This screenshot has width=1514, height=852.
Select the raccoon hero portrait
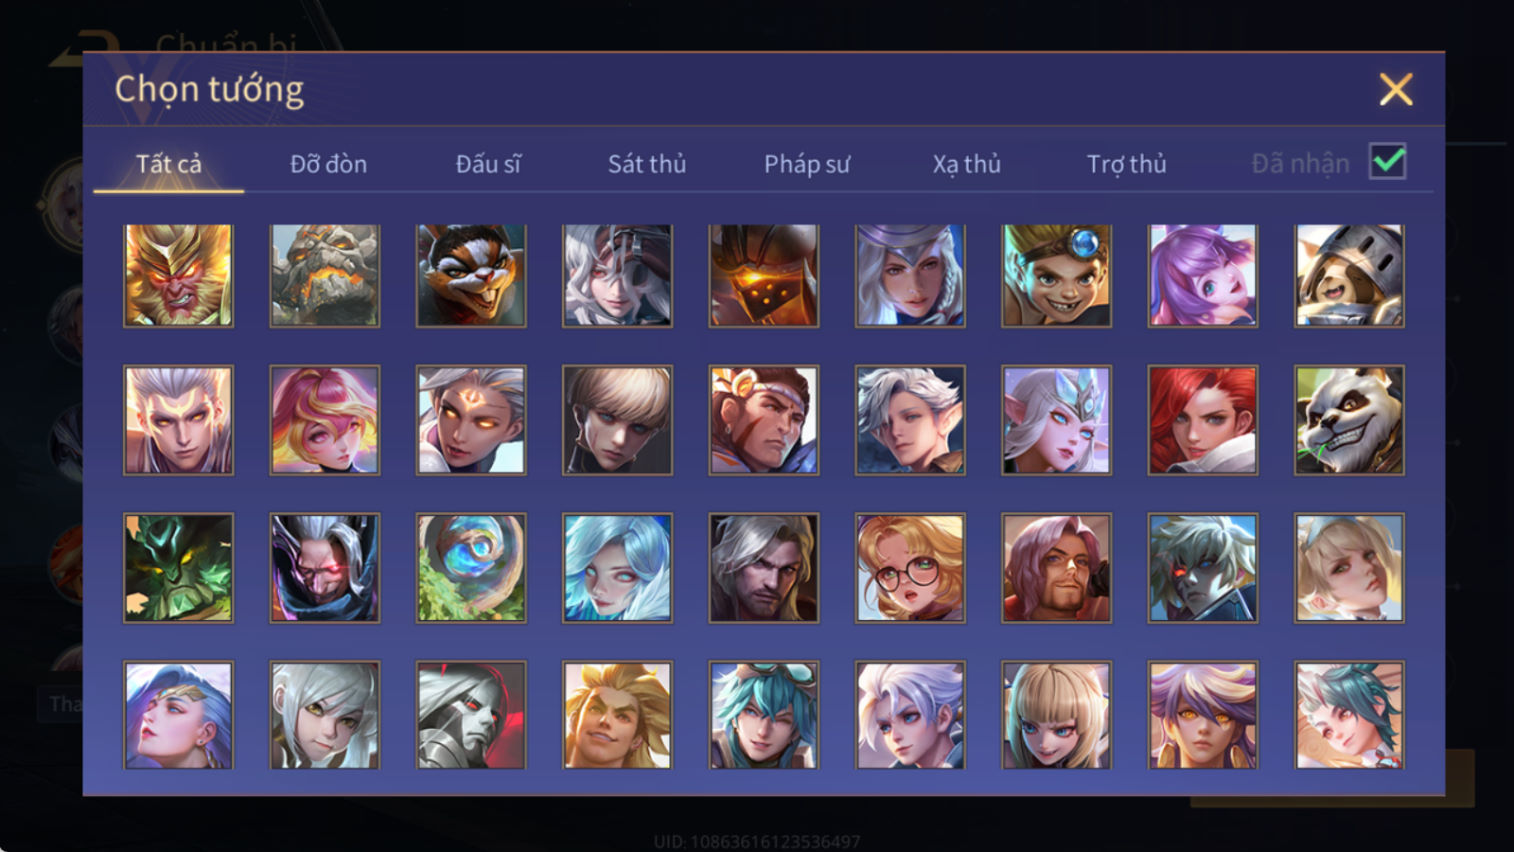click(x=471, y=275)
